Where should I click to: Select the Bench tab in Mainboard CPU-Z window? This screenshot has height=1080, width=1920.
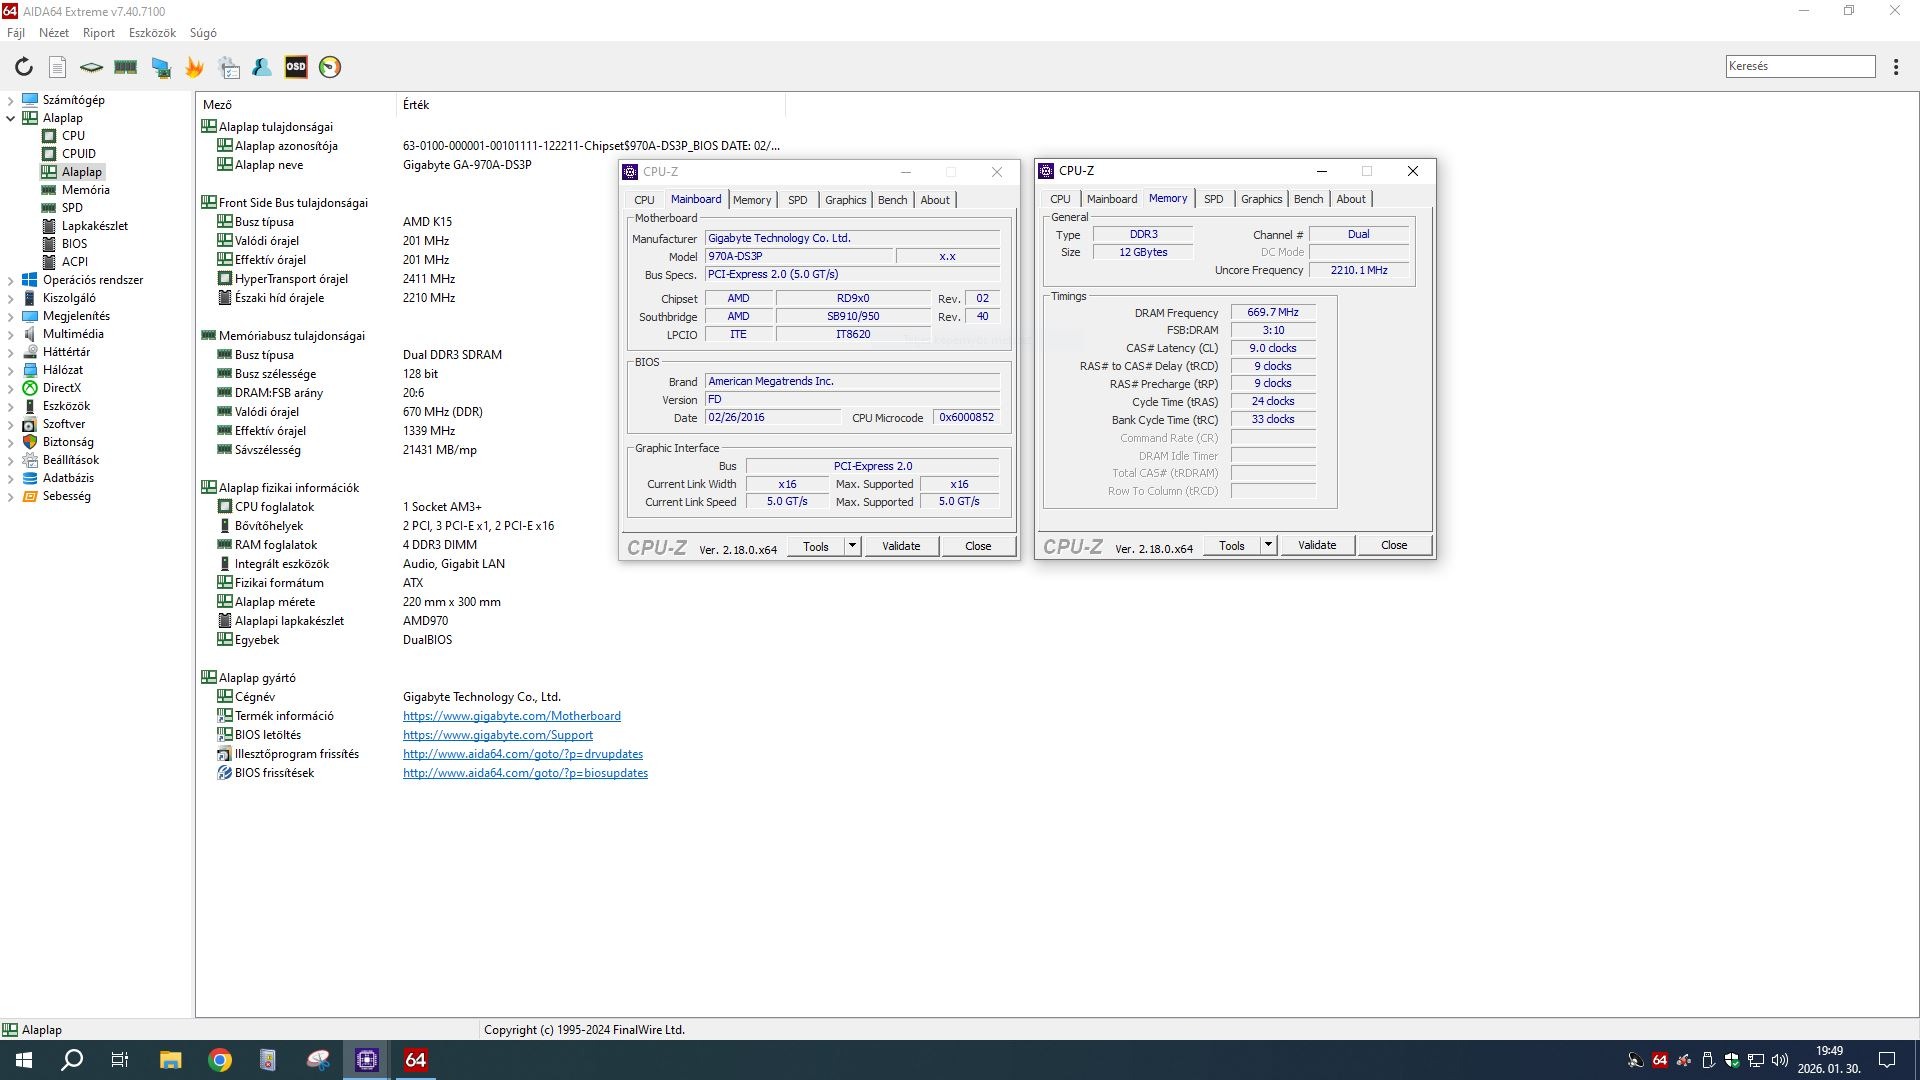pos(892,200)
